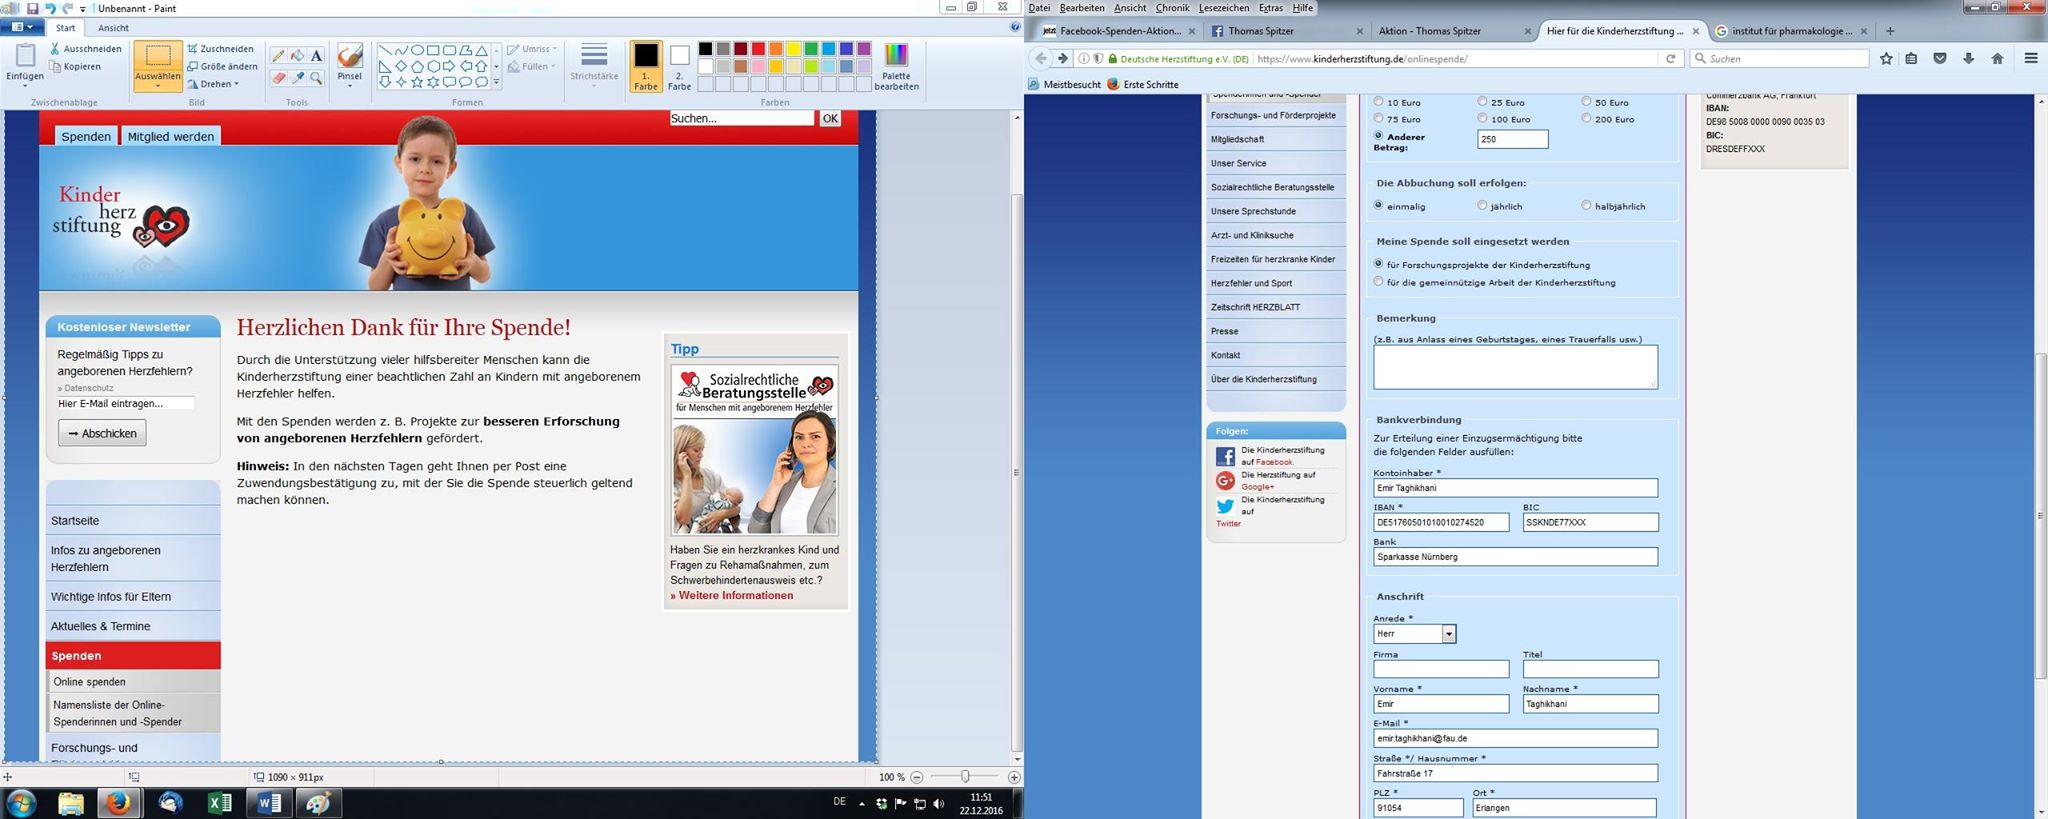Pick the Color picker eyedropper in Paint
This screenshot has width=2048, height=819.
click(297, 77)
